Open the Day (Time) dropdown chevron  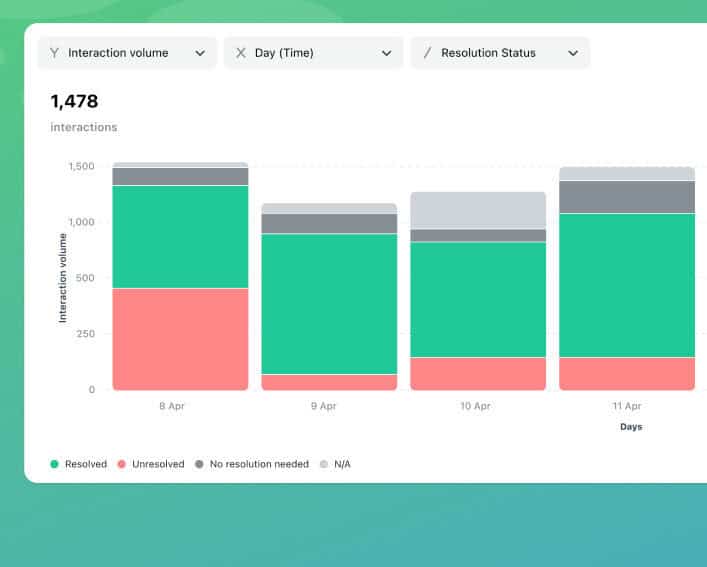386,53
